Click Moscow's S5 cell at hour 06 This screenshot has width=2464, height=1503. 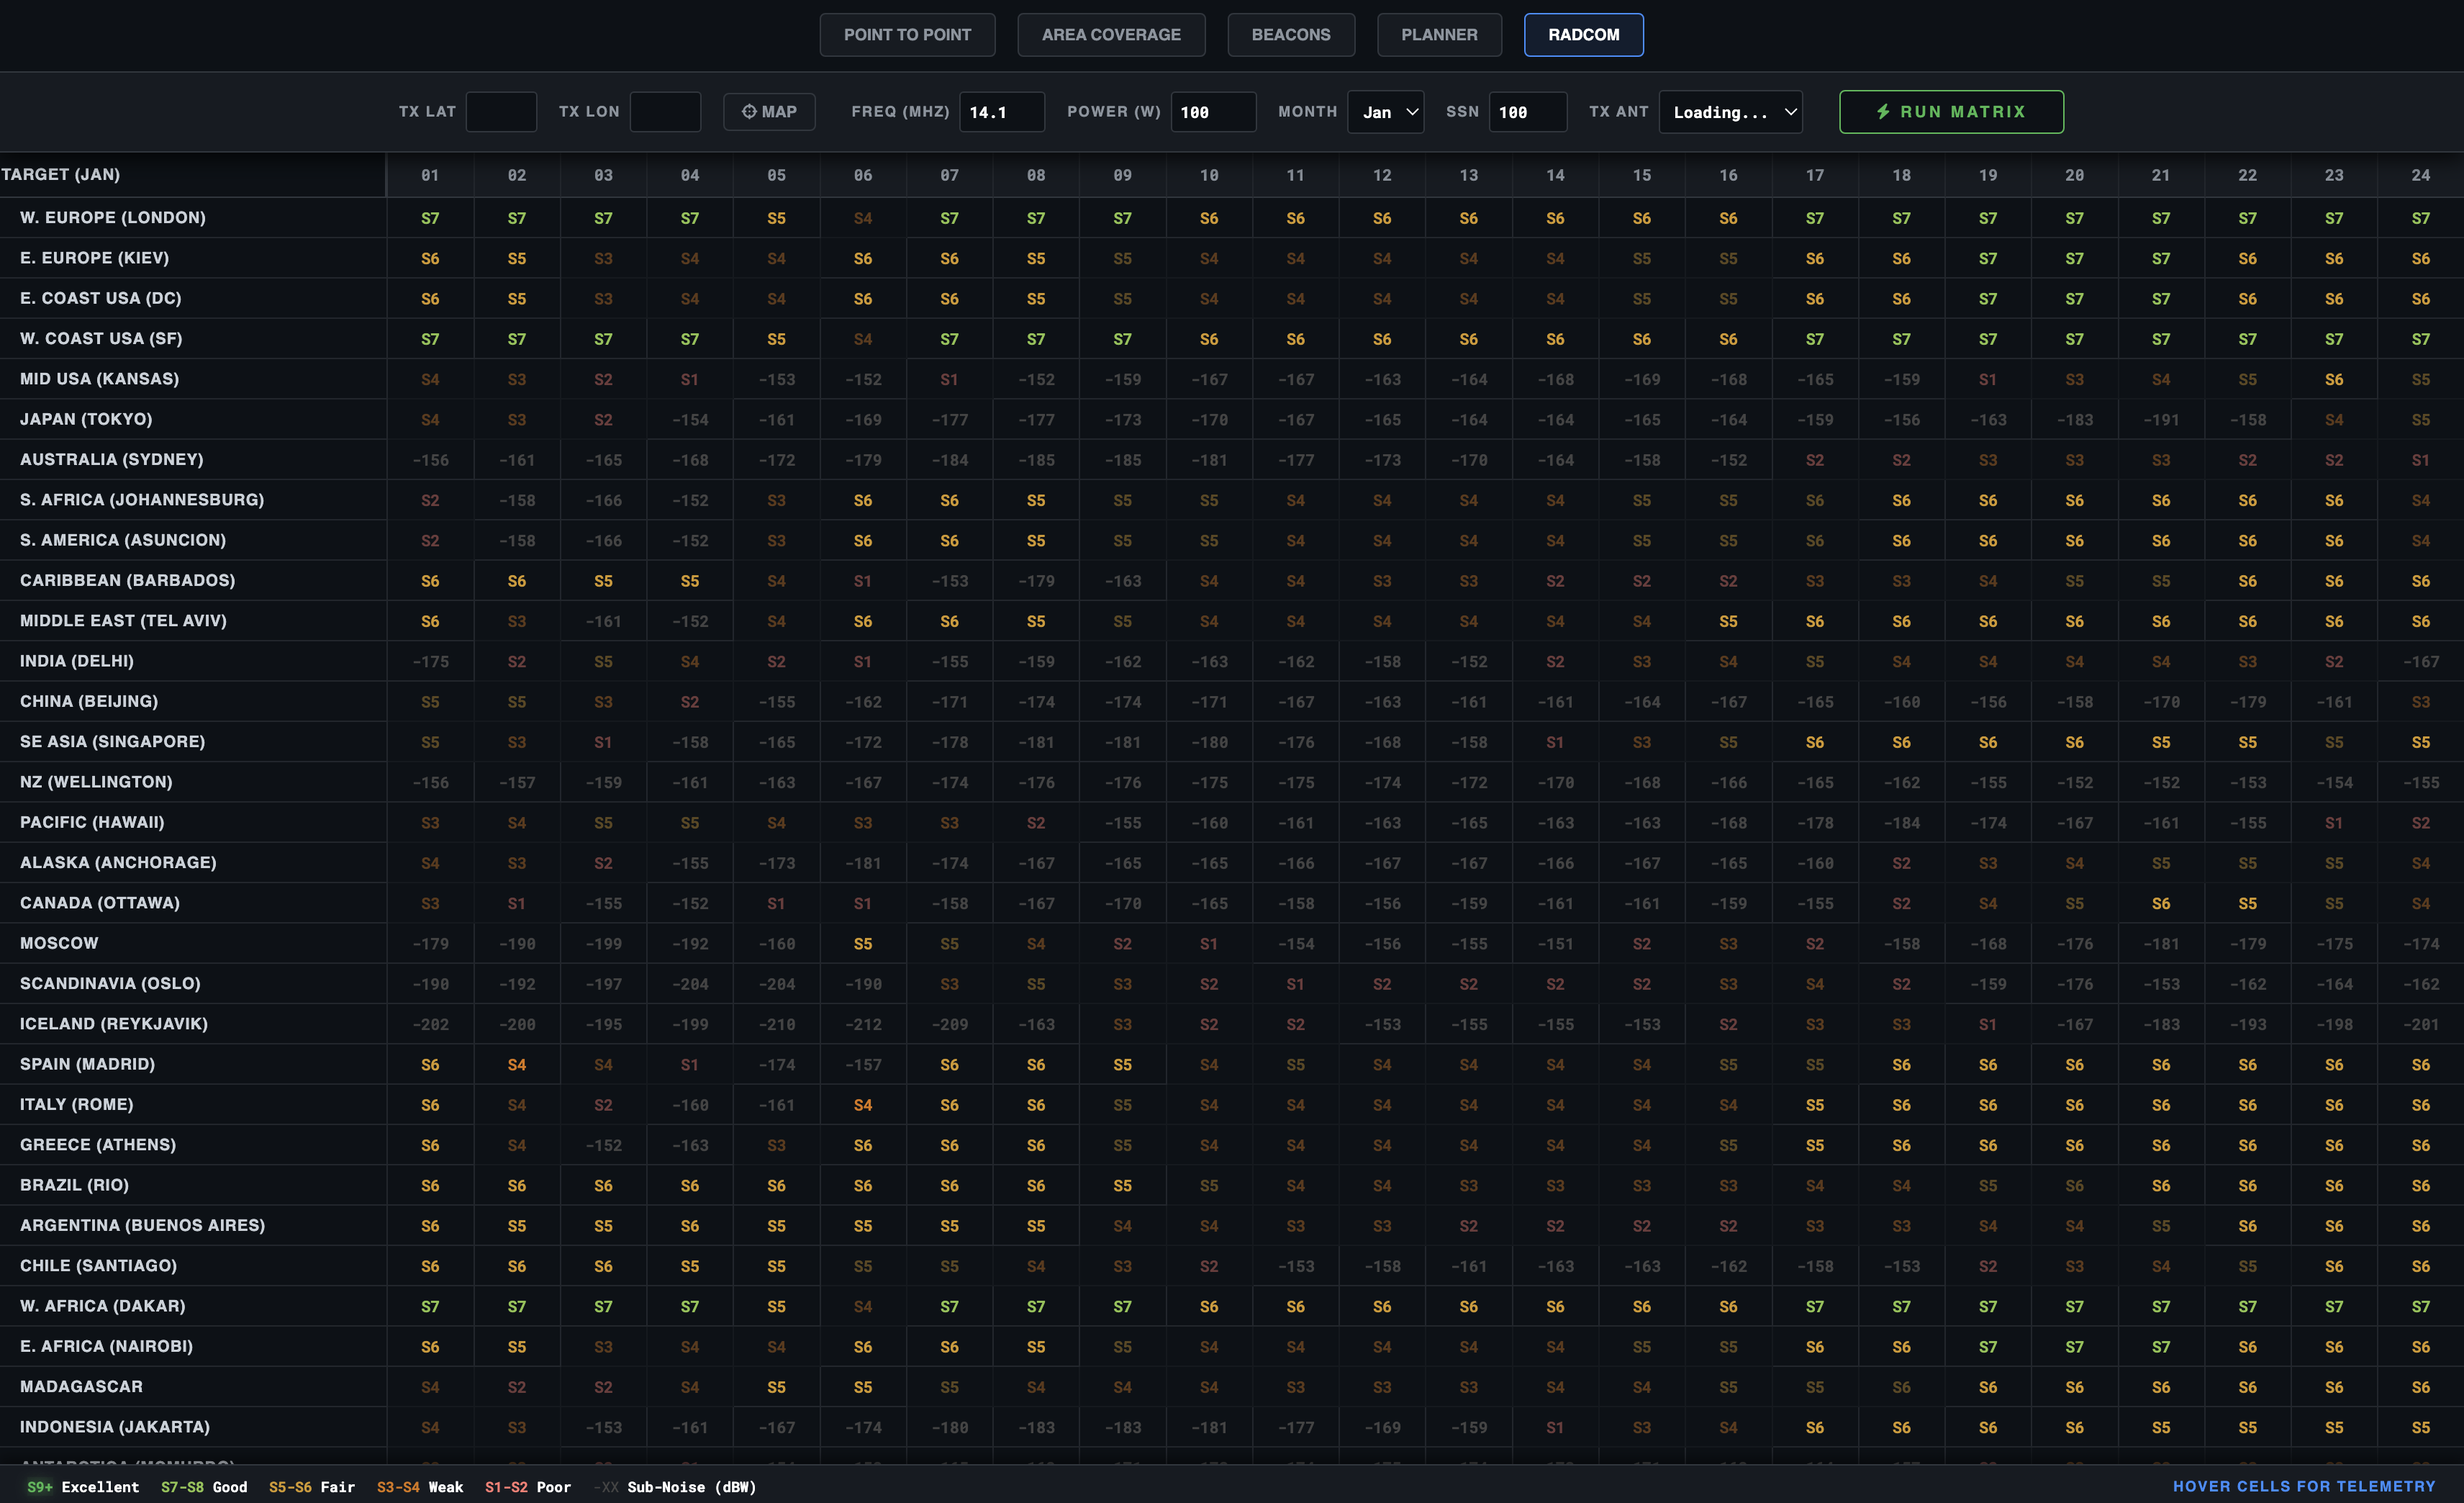(x=863, y=944)
